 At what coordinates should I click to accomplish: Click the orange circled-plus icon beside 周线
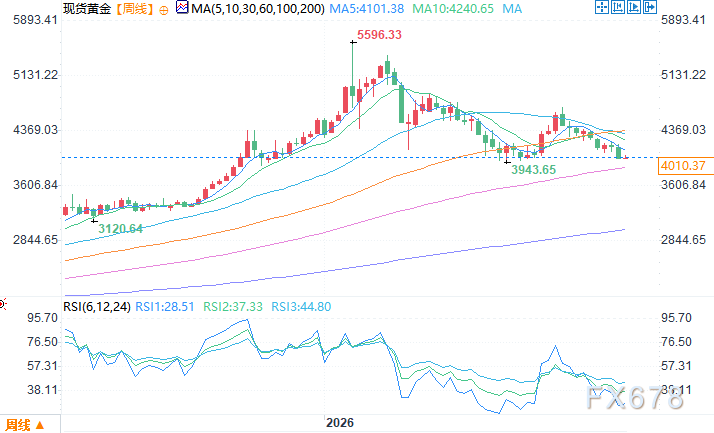[x=163, y=10]
